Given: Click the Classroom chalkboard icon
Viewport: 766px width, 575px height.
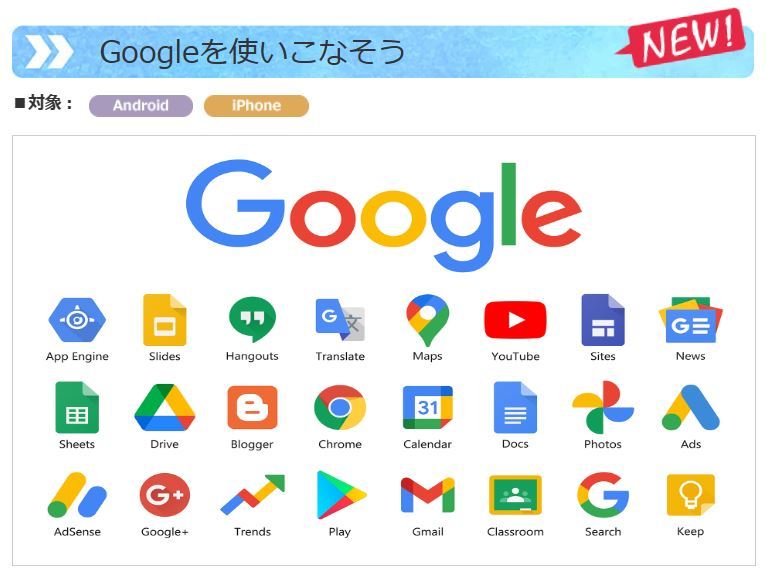Looking at the screenshot, I should [x=515, y=495].
